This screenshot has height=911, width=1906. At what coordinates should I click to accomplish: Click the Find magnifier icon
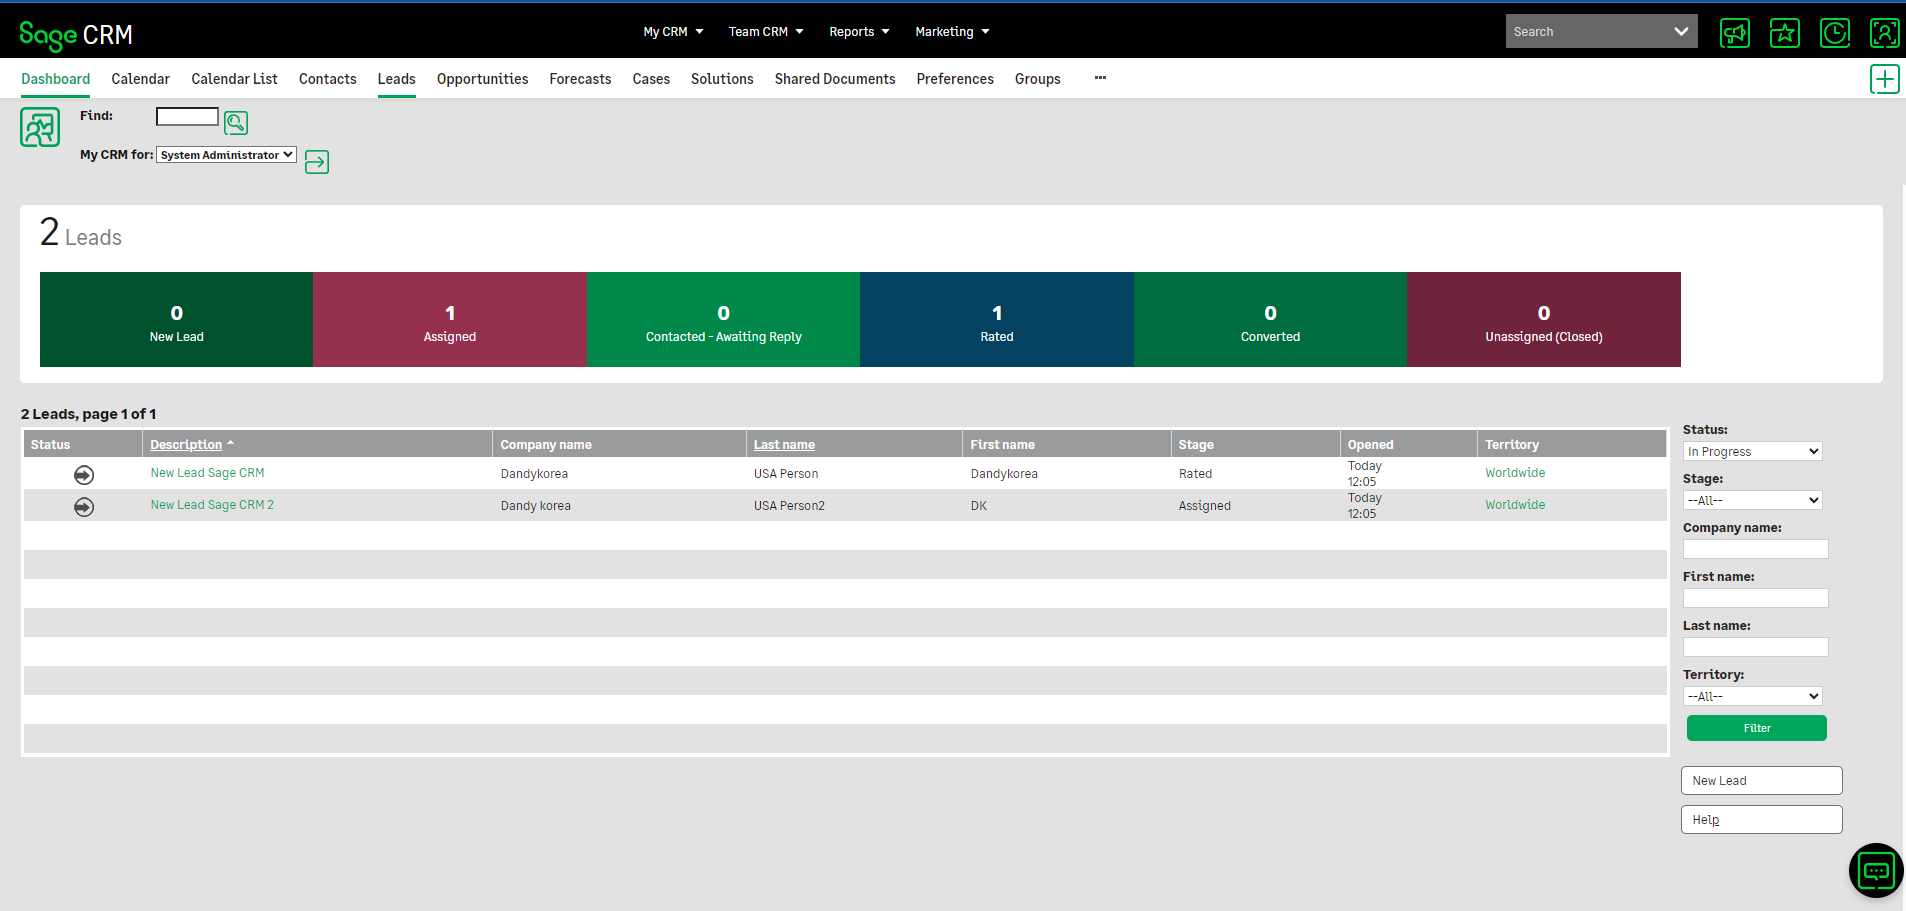click(x=236, y=123)
